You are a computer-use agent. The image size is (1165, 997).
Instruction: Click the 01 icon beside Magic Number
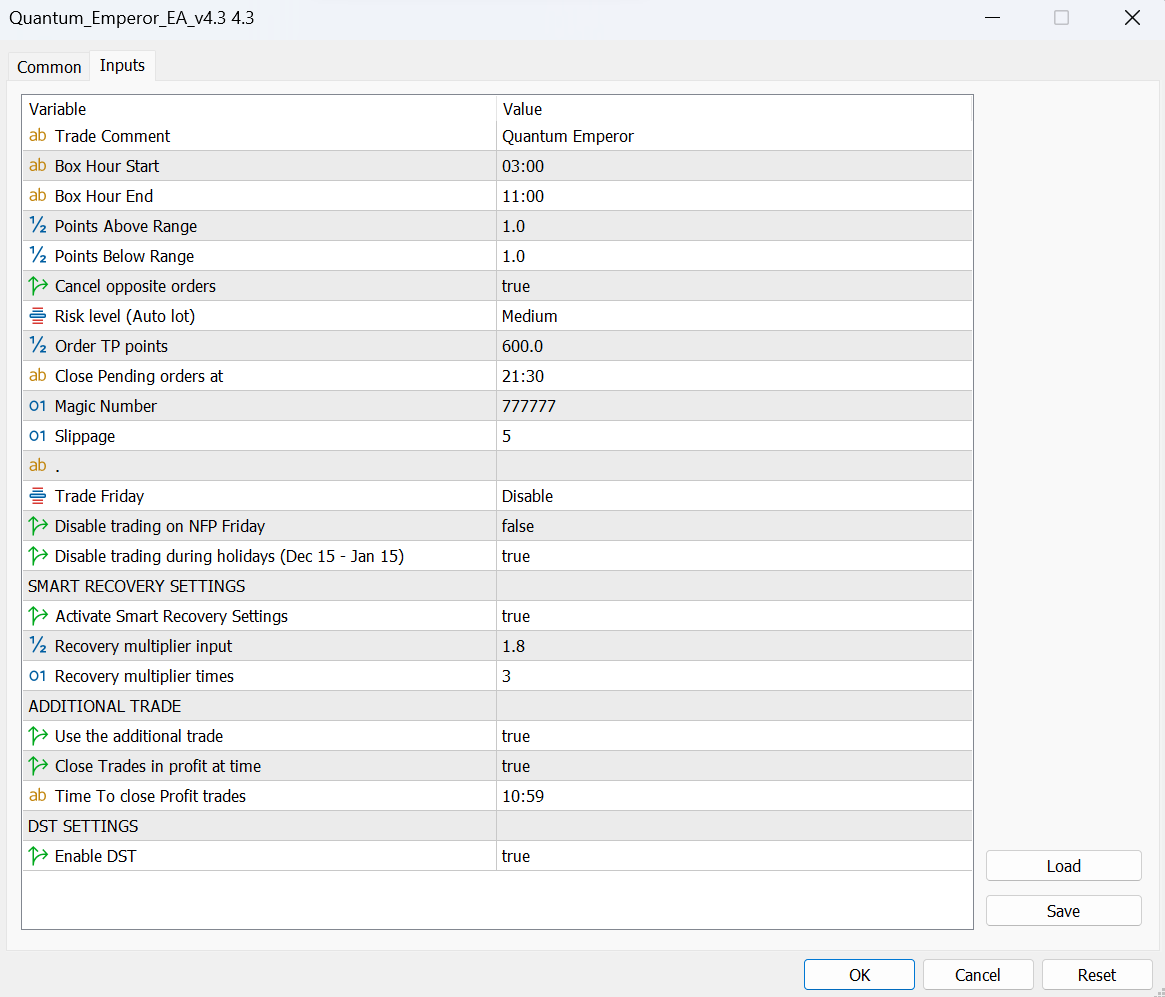pos(37,406)
